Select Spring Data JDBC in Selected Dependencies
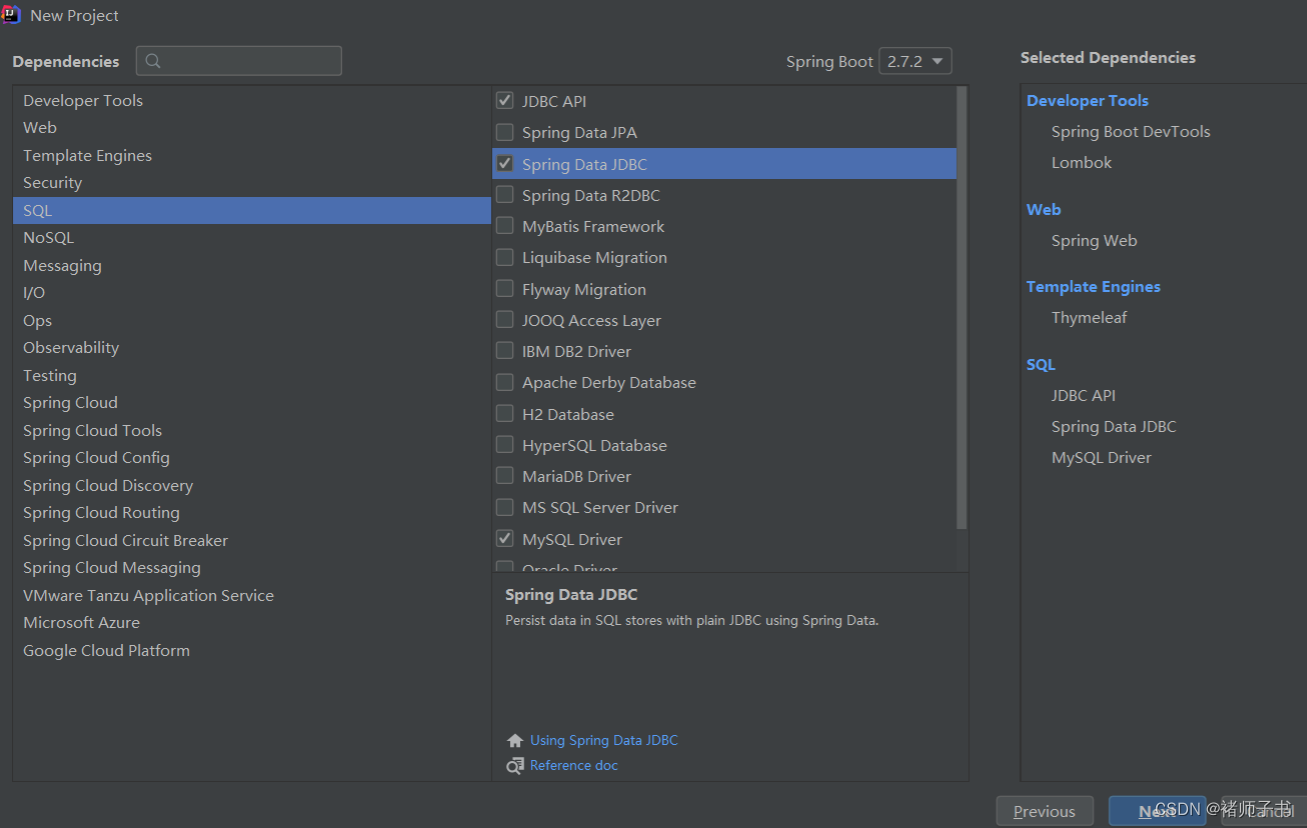The height and width of the screenshot is (828, 1307). pos(1113,426)
